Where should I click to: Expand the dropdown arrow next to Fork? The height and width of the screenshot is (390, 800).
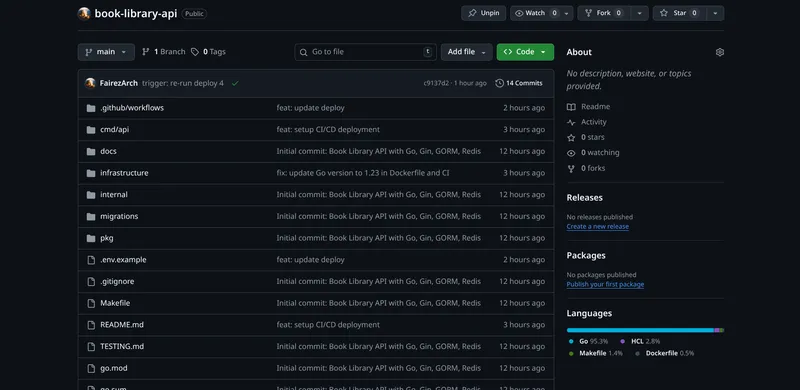click(x=639, y=13)
